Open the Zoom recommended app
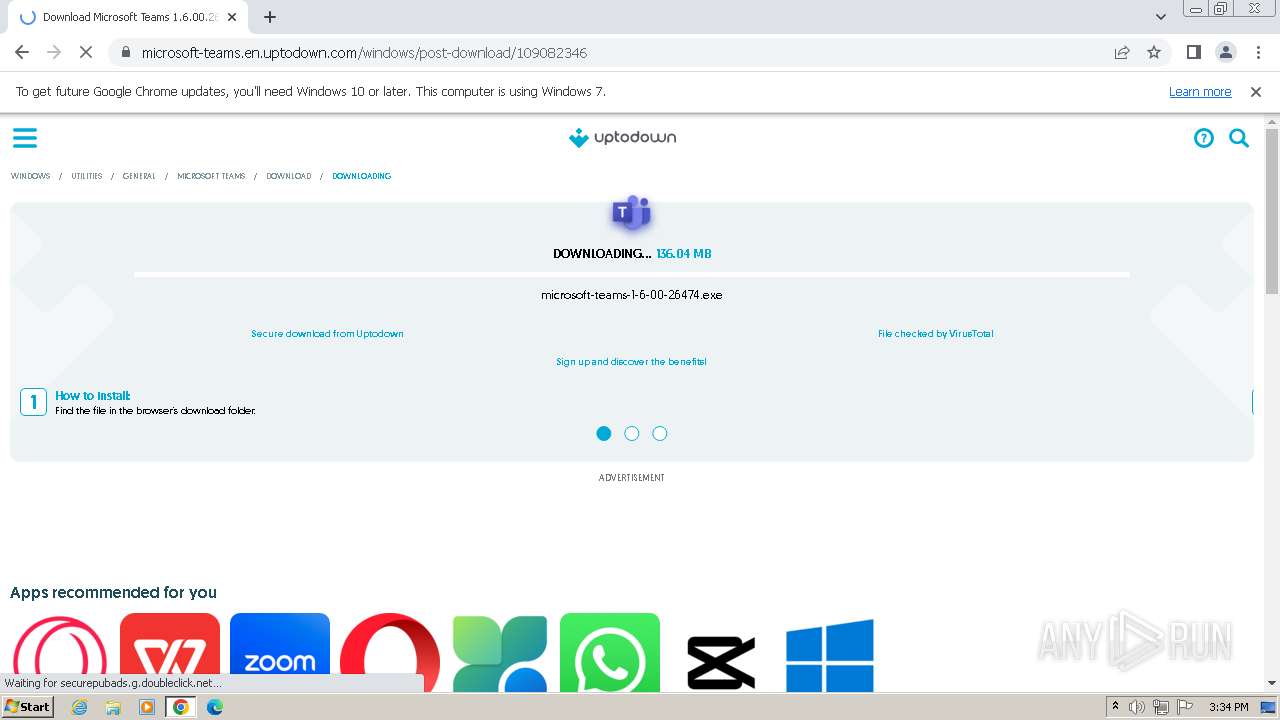Viewport: 1280px width, 720px height. [x=280, y=652]
